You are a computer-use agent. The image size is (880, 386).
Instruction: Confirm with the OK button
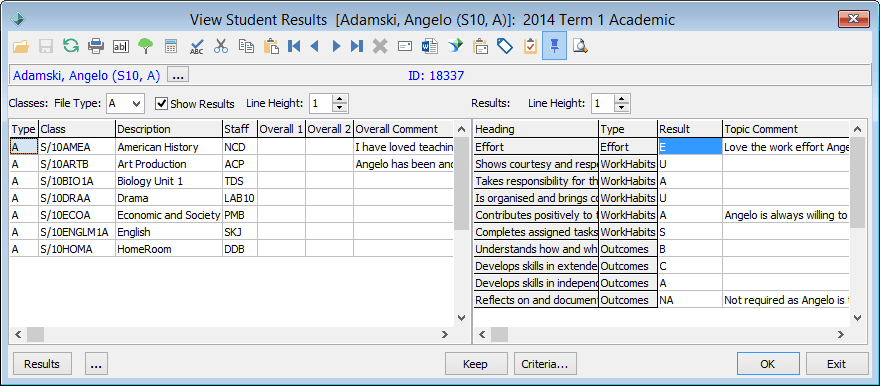pos(768,364)
